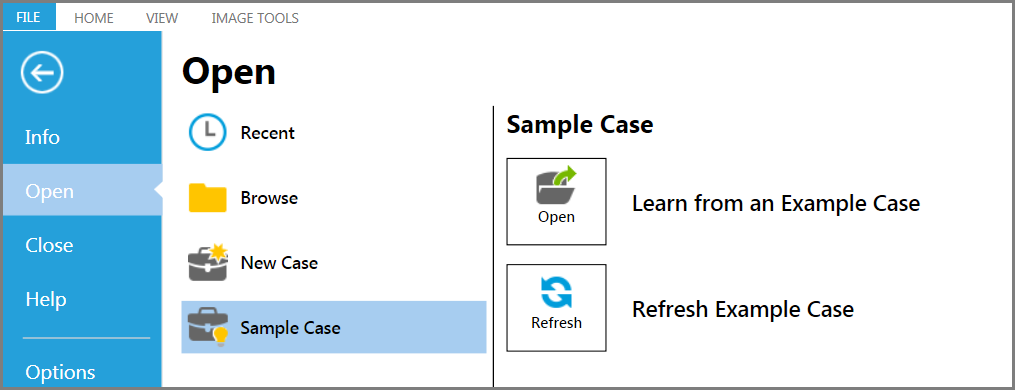1015x390 pixels.
Task: Click the yellow Browse folder icon
Action: pyautogui.click(x=207, y=198)
